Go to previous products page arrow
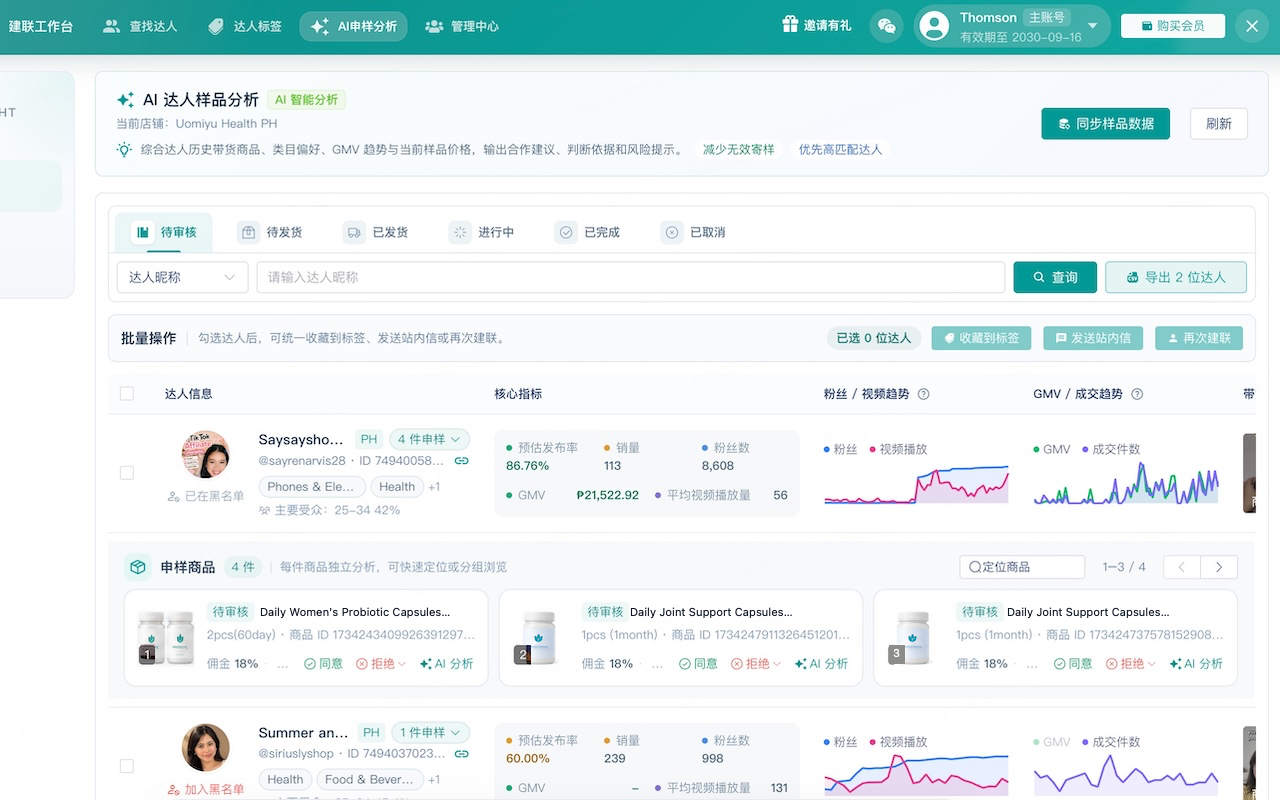Screen dimensions: 1280x800 coord(1182,567)
